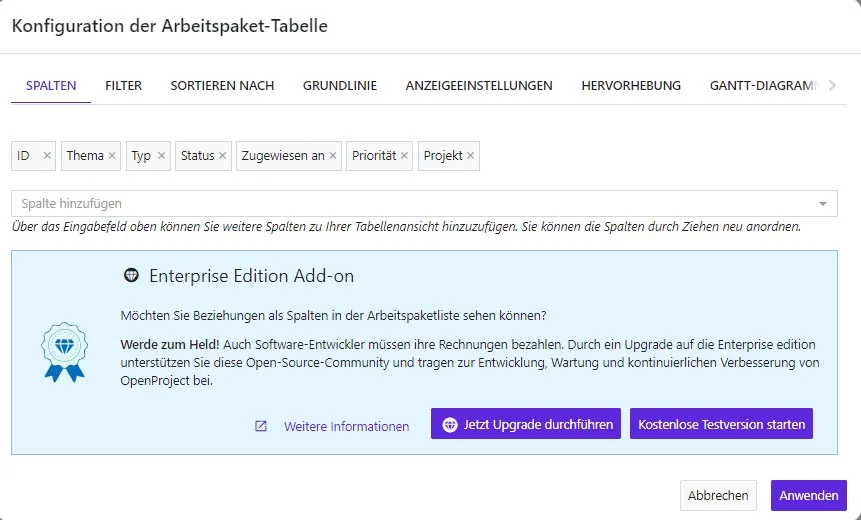This screenshot has height=520, width=861.
Task: Select the Thema column chip label
Action: coord(85,156)
